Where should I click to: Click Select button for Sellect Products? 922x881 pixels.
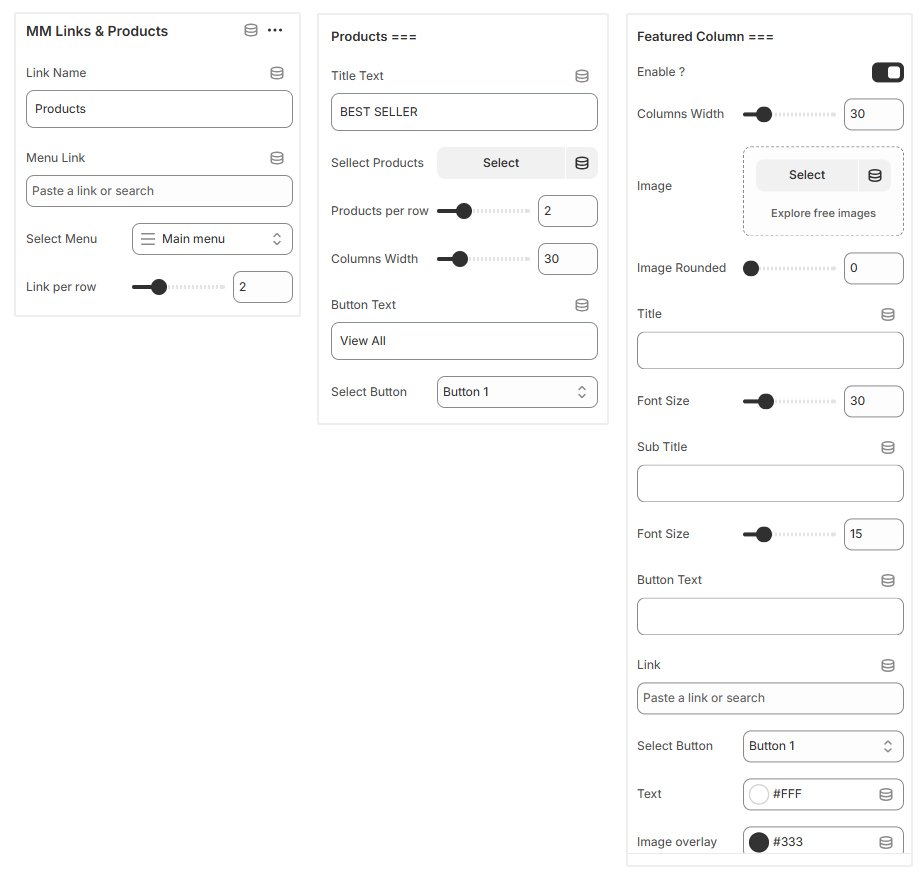(x=501, y=163)
